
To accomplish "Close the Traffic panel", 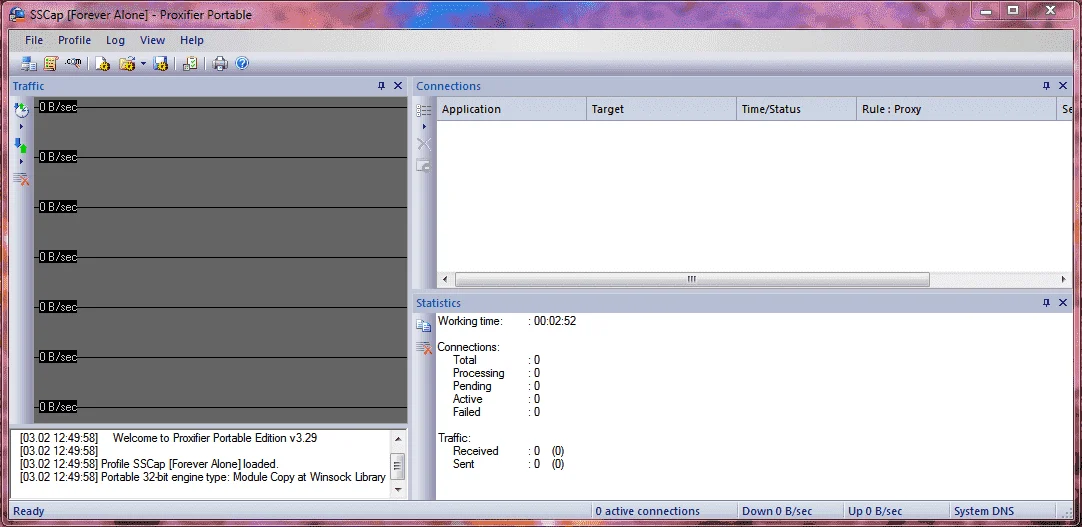I will point(397,86).
